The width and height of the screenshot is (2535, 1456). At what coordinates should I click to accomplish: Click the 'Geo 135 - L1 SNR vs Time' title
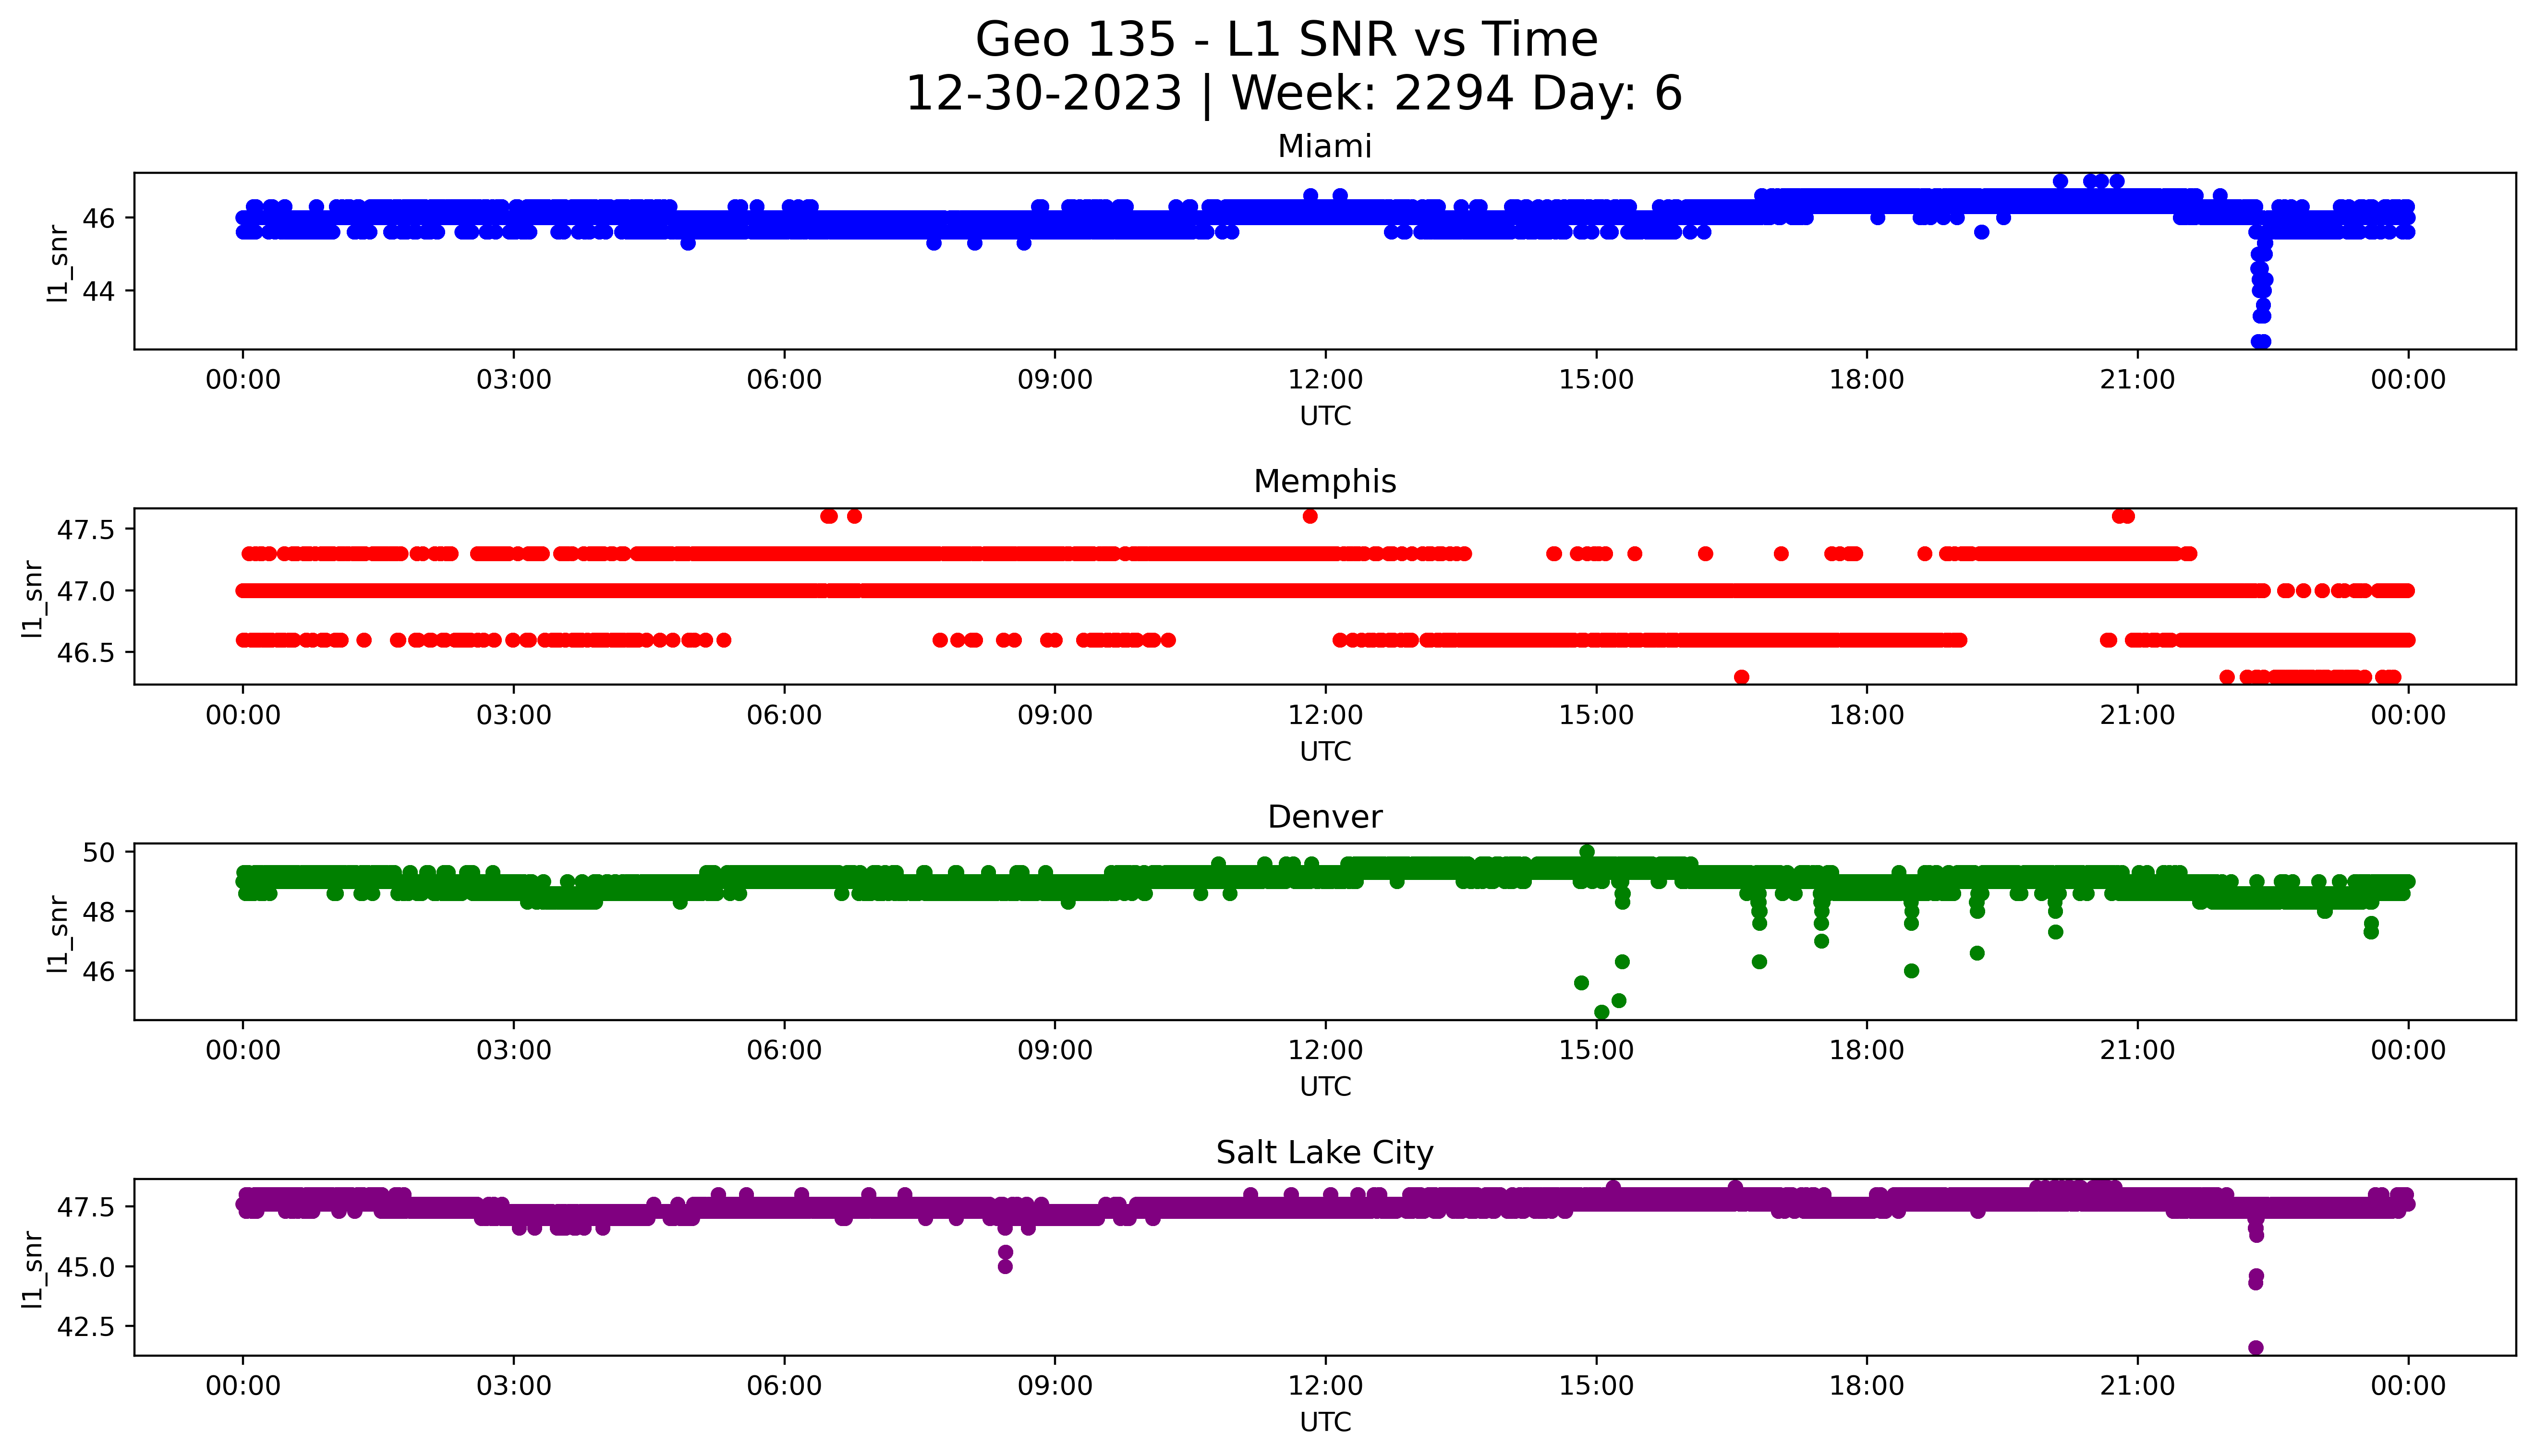point(1286,40)
